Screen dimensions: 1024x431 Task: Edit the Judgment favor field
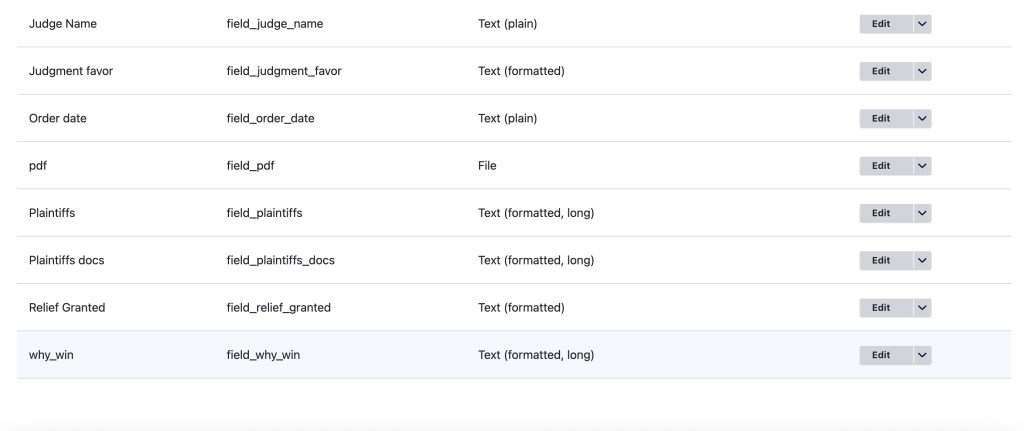tap(881, 71)
